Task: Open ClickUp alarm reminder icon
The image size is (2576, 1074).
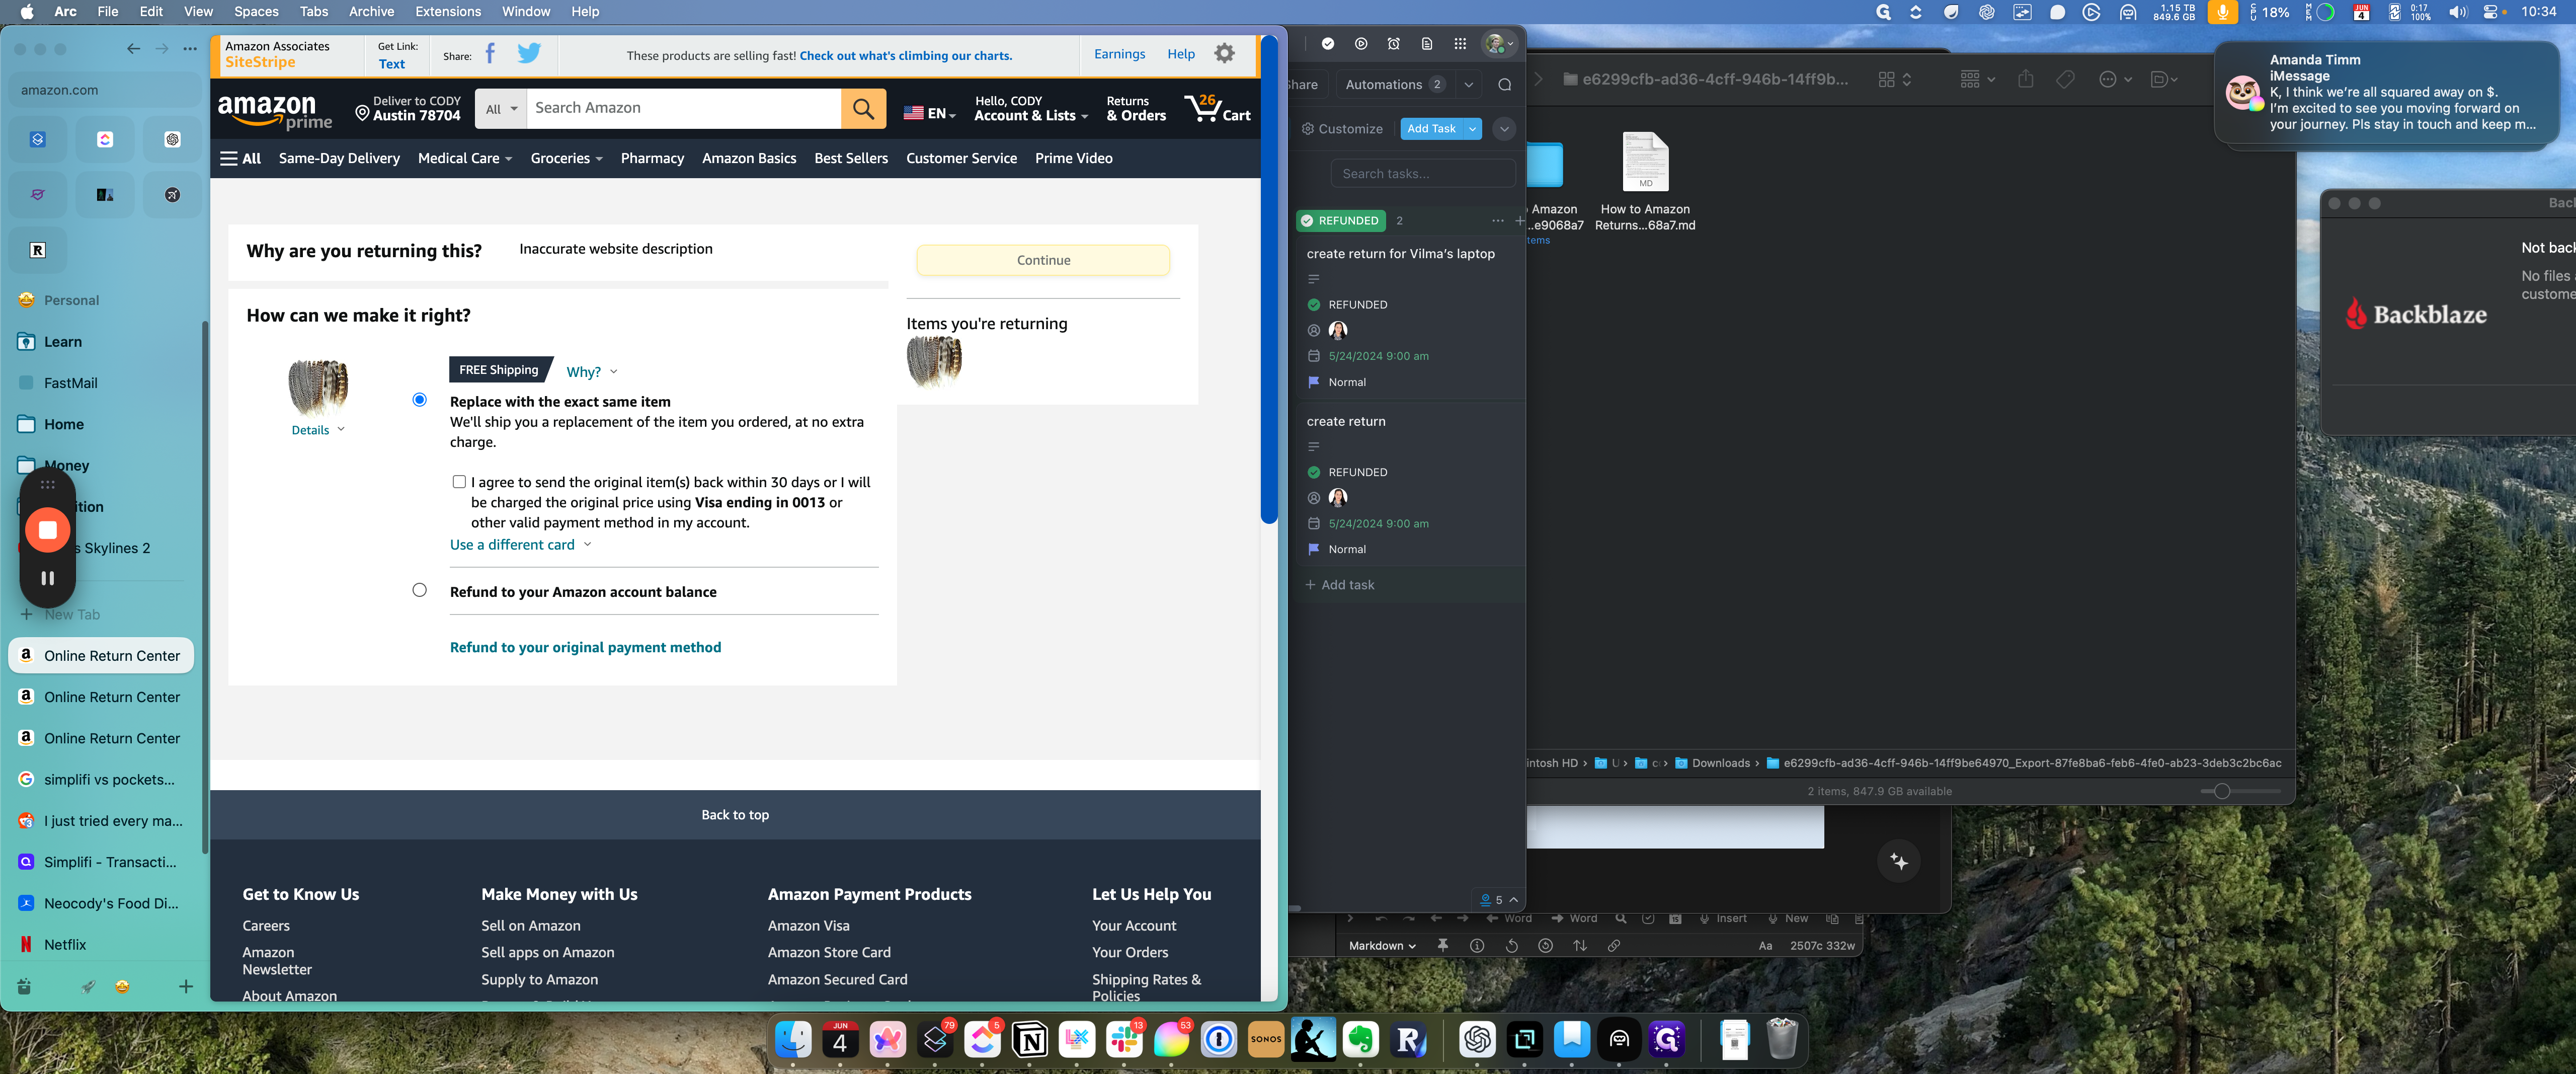Action: [1394, 44]
